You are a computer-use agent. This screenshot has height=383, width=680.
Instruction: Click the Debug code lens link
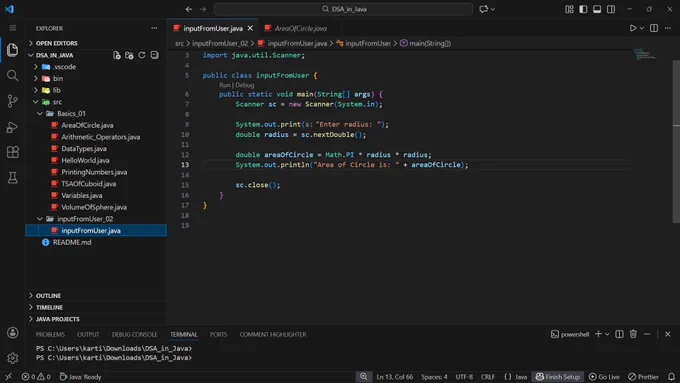click(x=245, y=85)
